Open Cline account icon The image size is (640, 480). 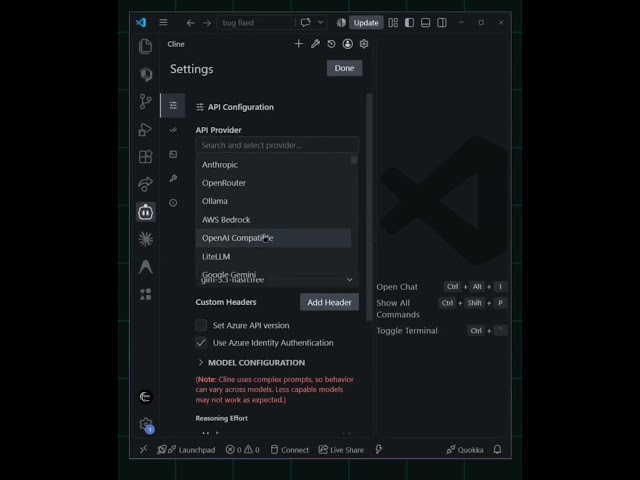(348, 44)
